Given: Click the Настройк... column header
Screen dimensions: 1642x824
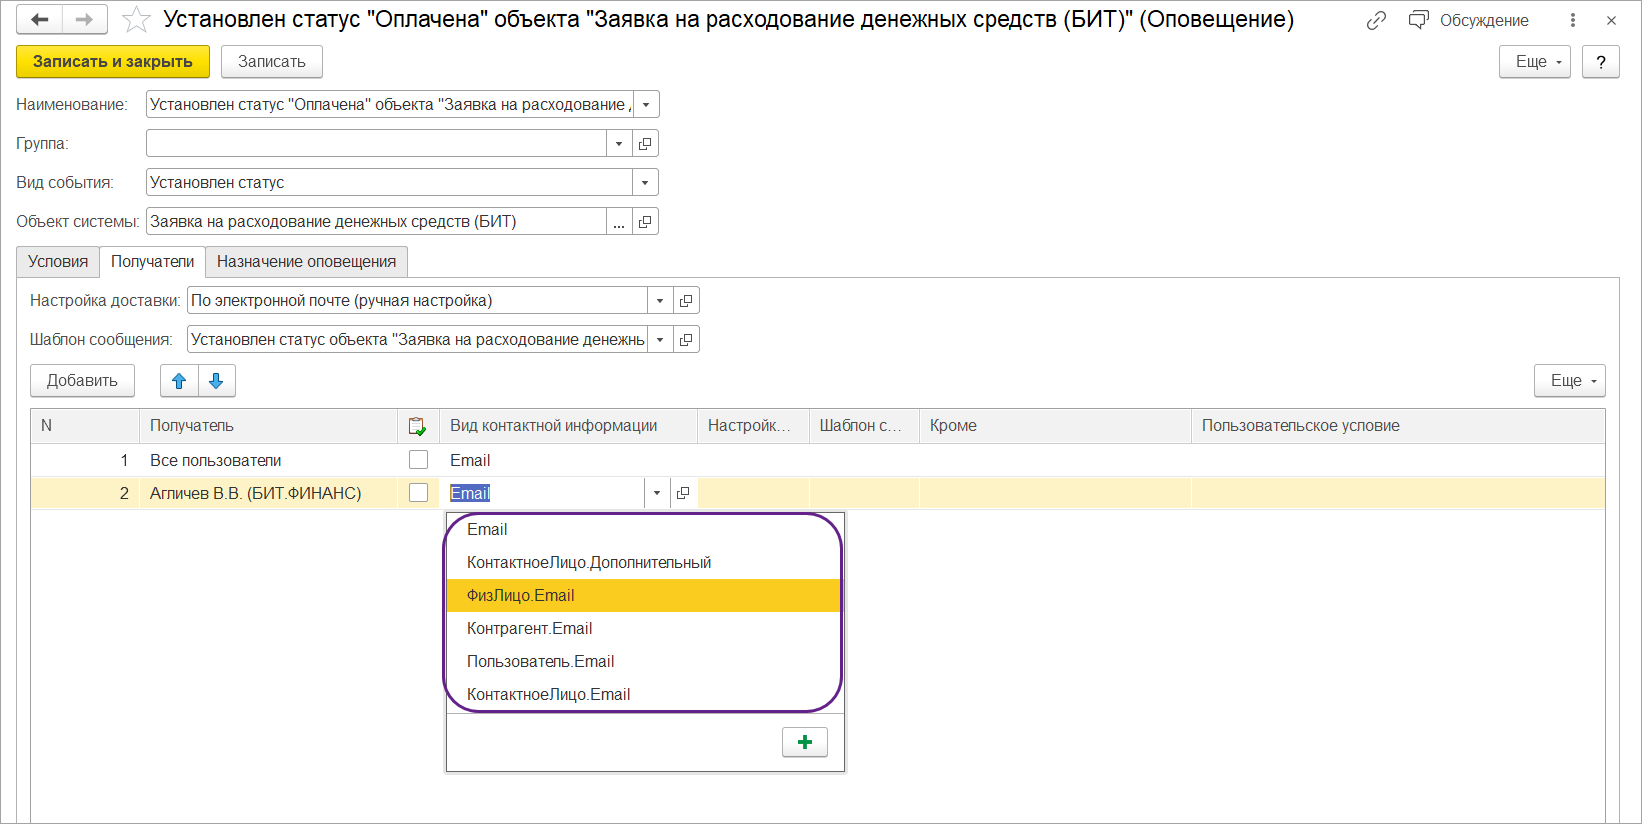Looking at the screenshot, I should [x=754, y=426].
